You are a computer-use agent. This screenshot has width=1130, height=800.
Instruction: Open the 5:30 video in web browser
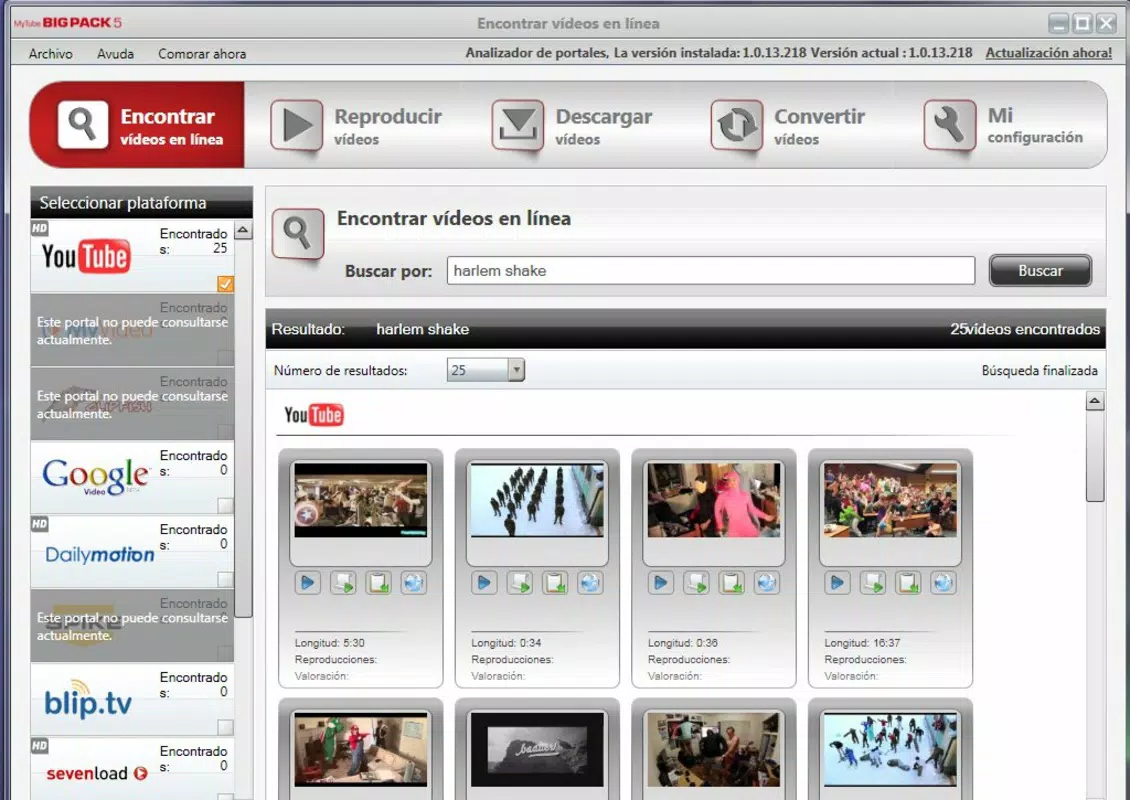414,582
